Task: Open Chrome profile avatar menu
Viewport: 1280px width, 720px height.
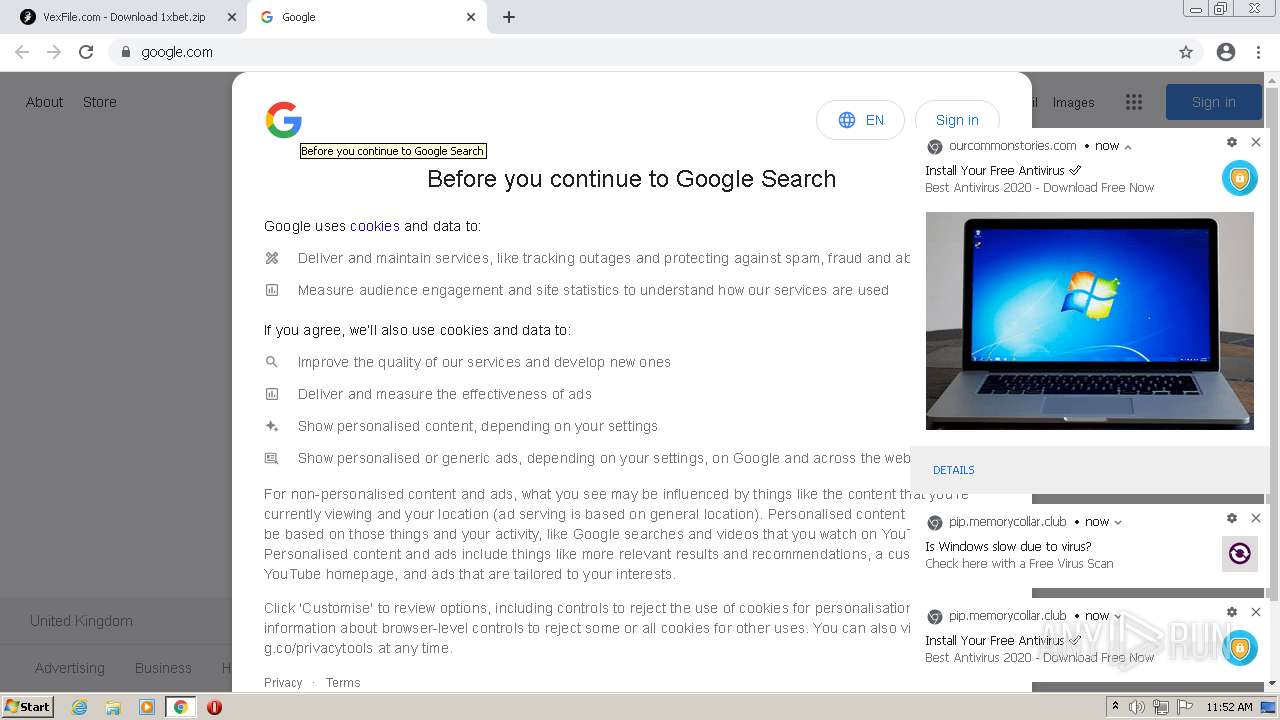Action: click(x=1226, y=52)
